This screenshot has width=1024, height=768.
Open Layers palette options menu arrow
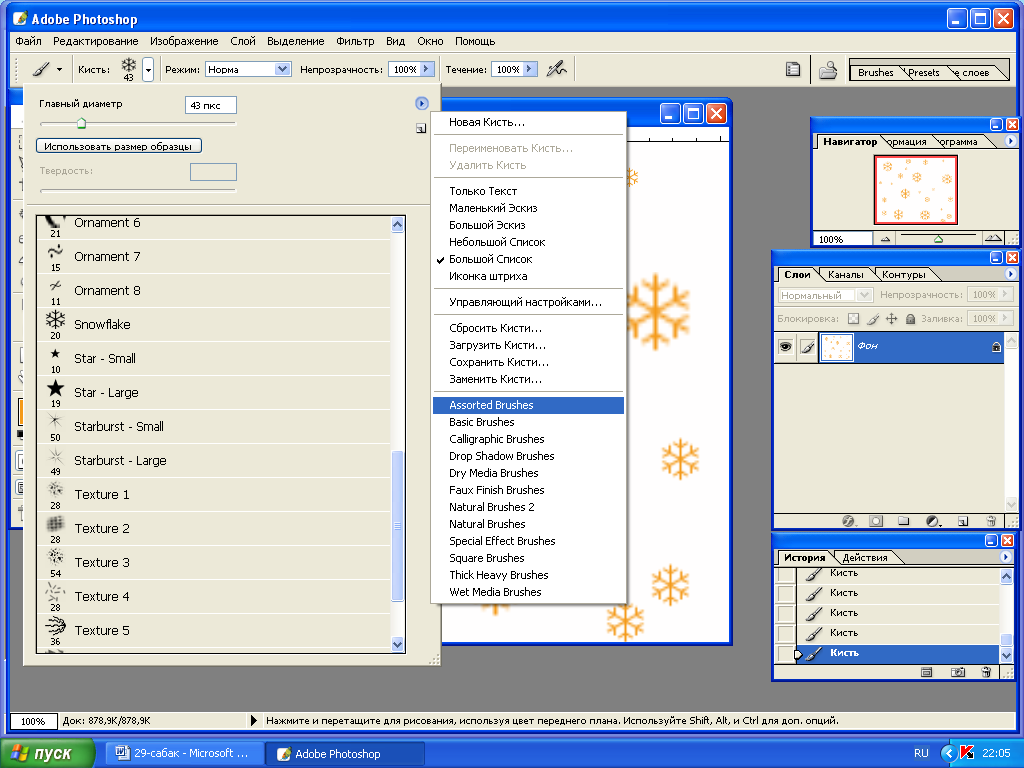pos(1010,274)
